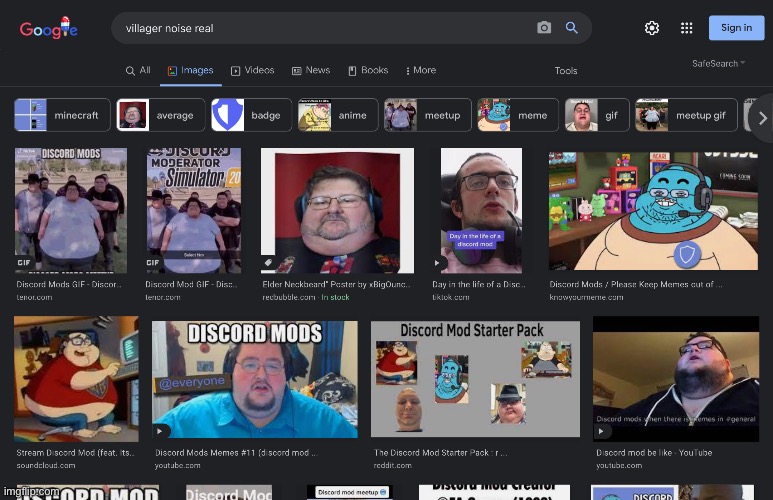Select the anime filter chip

click(338, 115)
